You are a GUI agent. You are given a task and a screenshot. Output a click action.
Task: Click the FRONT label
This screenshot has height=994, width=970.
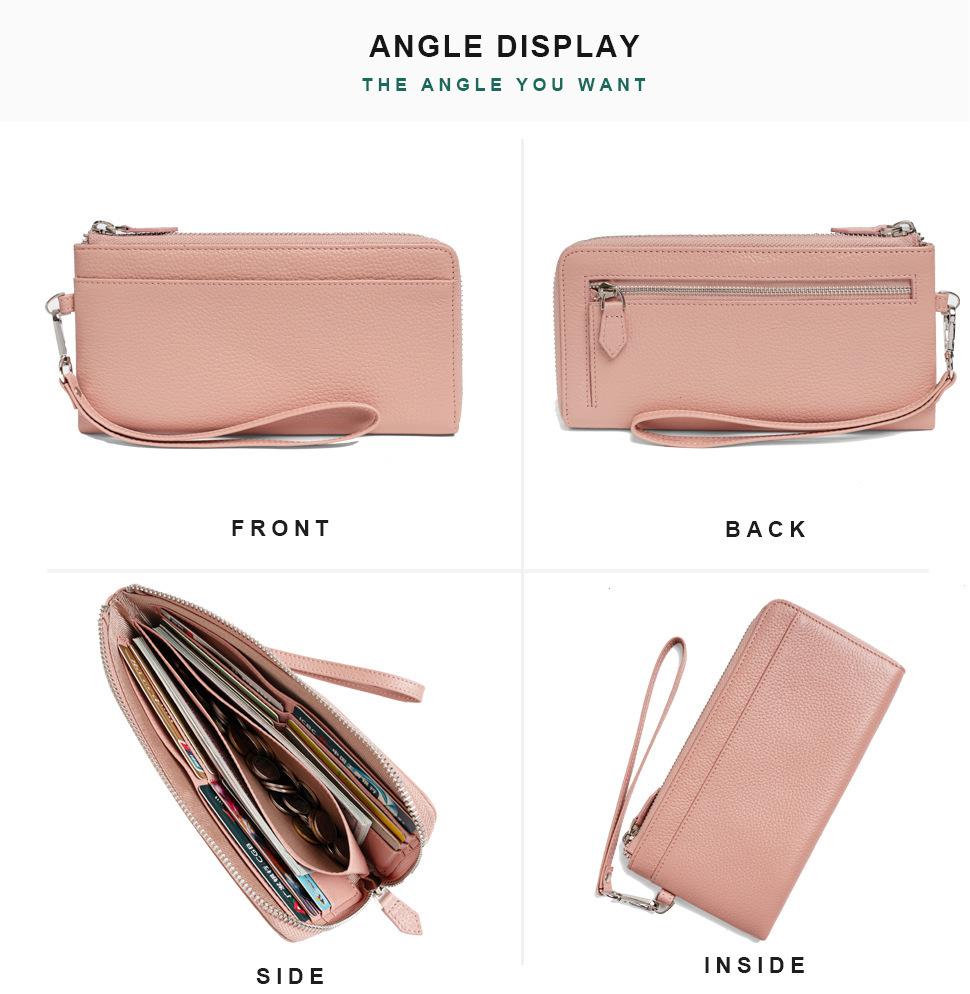(281, 528)
